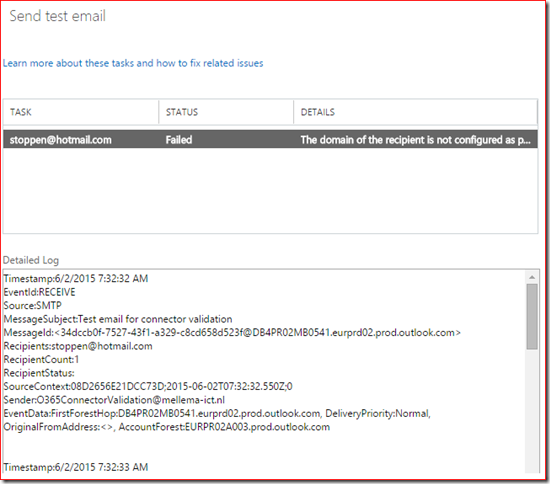Click the 'Send test email' heading
Screen dimensions: 550x484
coord(58,16)
